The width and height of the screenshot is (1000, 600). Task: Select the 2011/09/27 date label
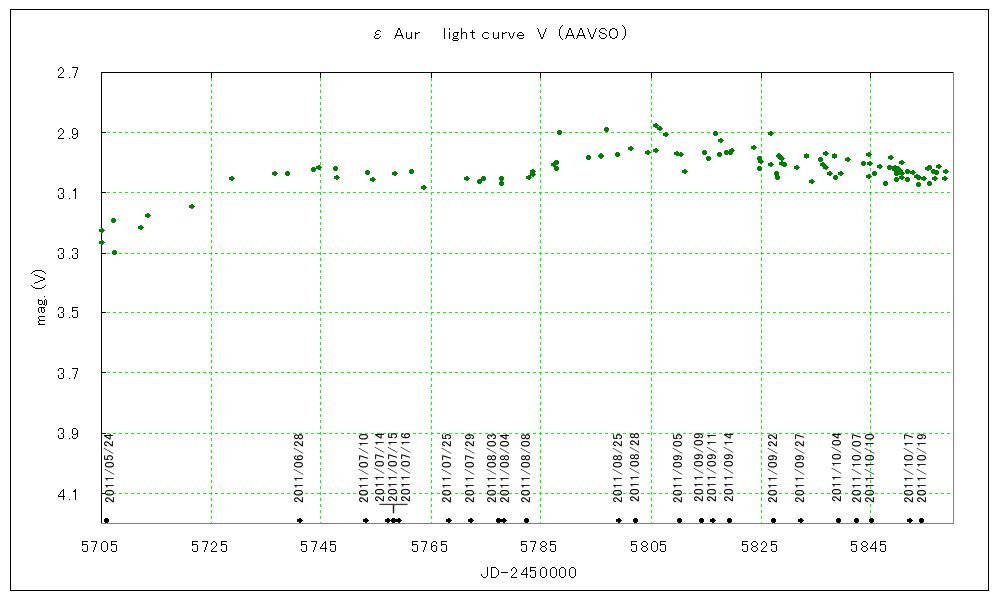click(800, 467)
